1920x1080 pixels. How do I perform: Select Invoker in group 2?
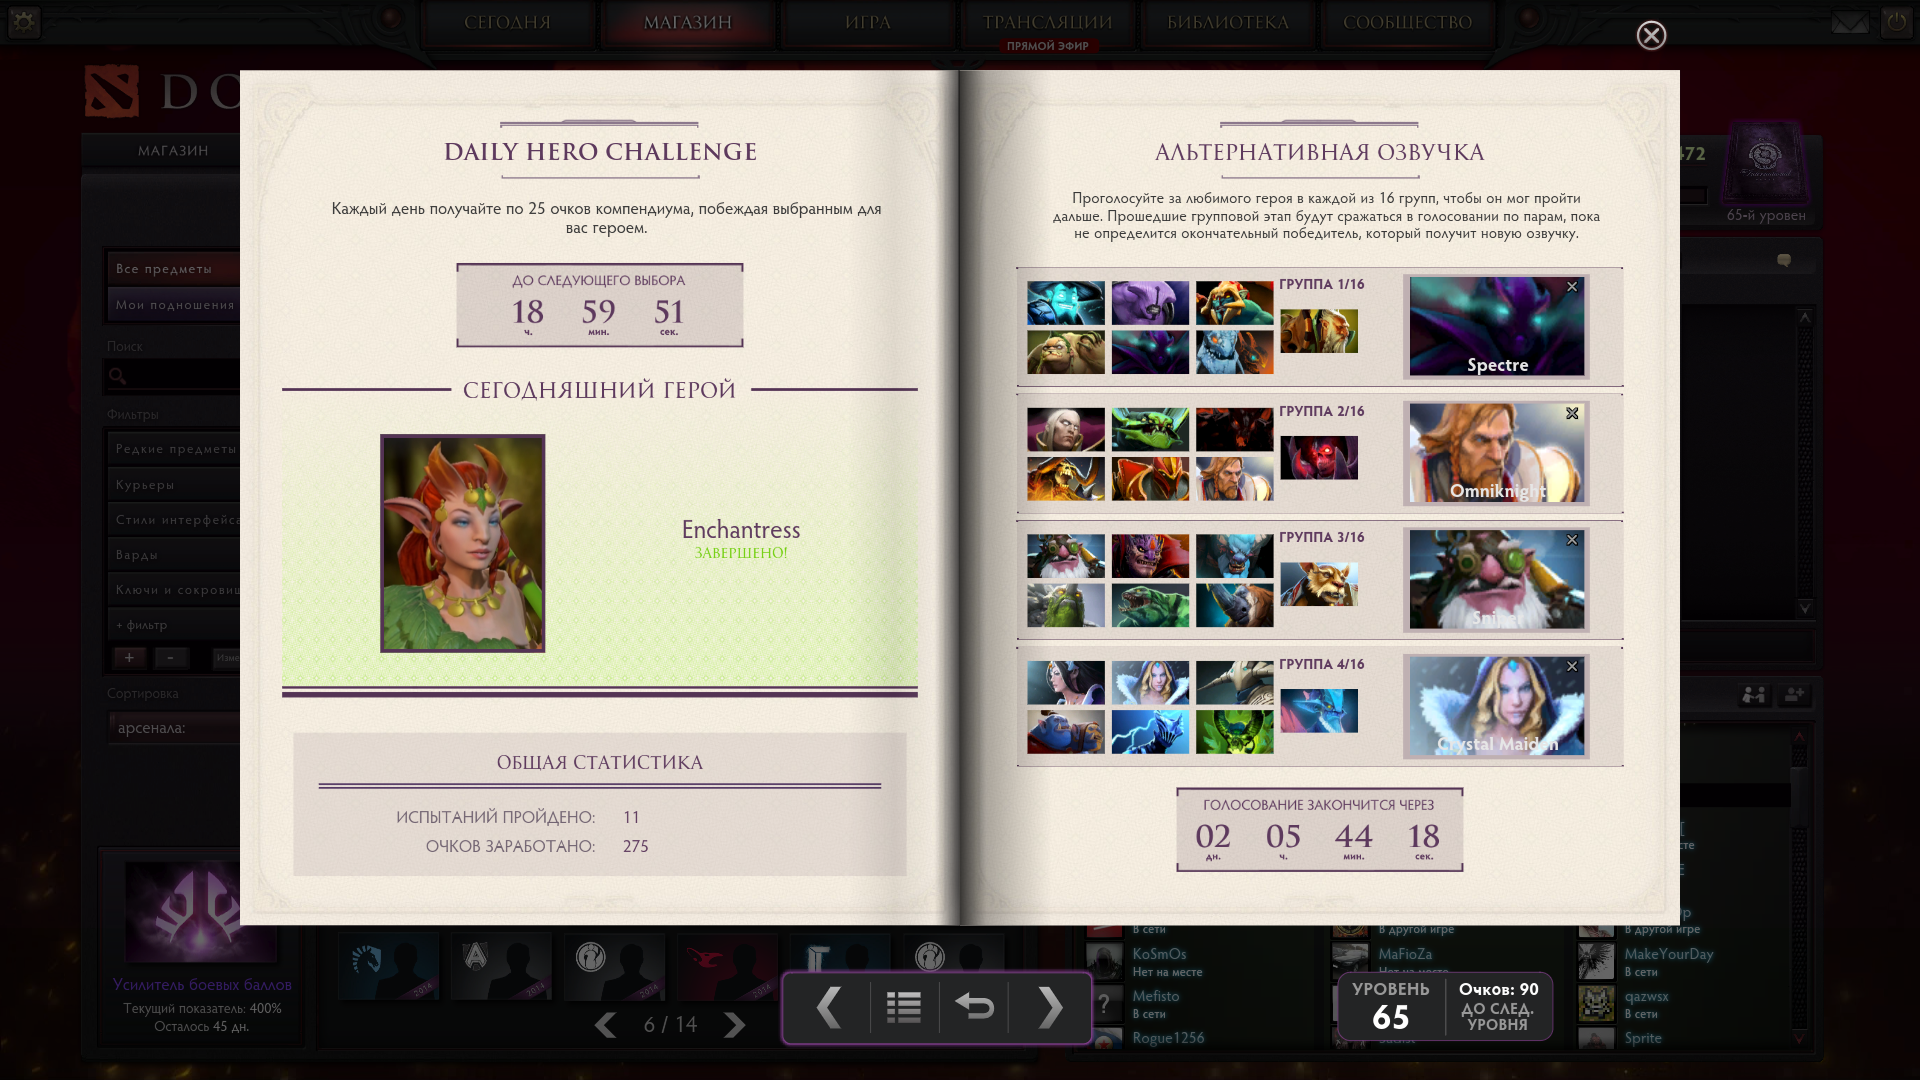tap(1066, 429)
